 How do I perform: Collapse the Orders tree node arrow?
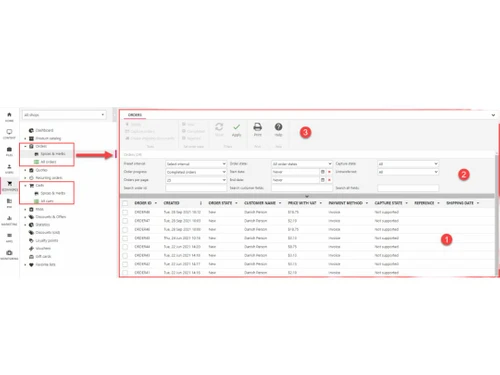point(25,146)
